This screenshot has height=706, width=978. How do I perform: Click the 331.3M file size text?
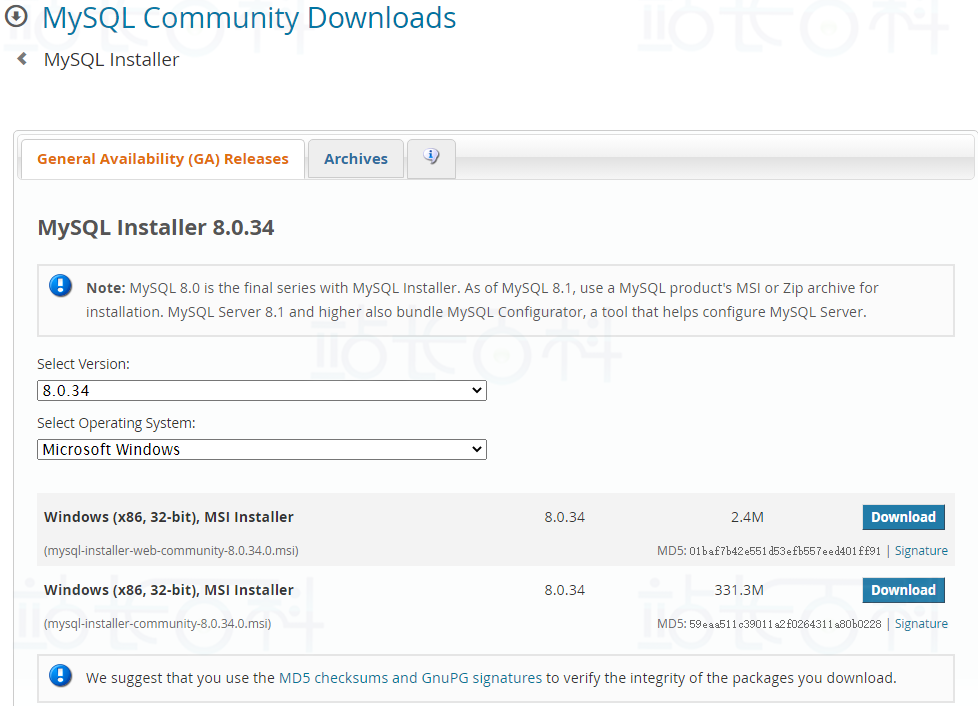[x=739, y=590]
